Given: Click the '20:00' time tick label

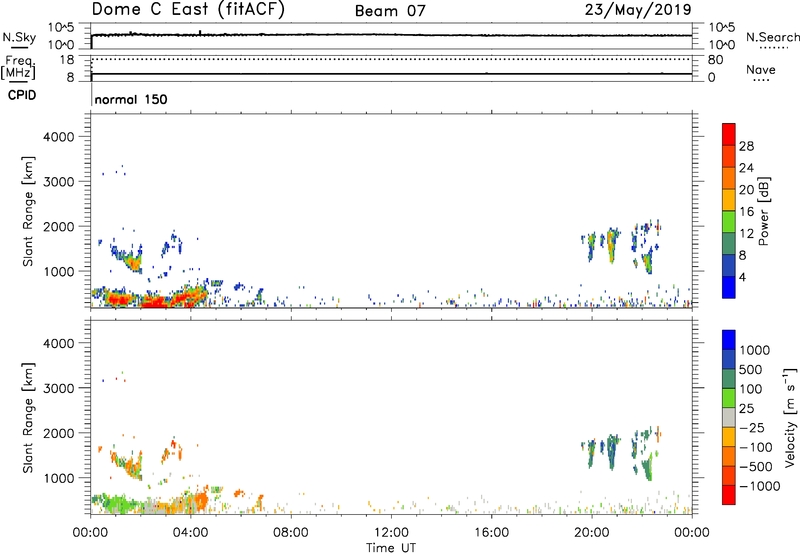Looking at the screenshot, I should click(591, 533).
